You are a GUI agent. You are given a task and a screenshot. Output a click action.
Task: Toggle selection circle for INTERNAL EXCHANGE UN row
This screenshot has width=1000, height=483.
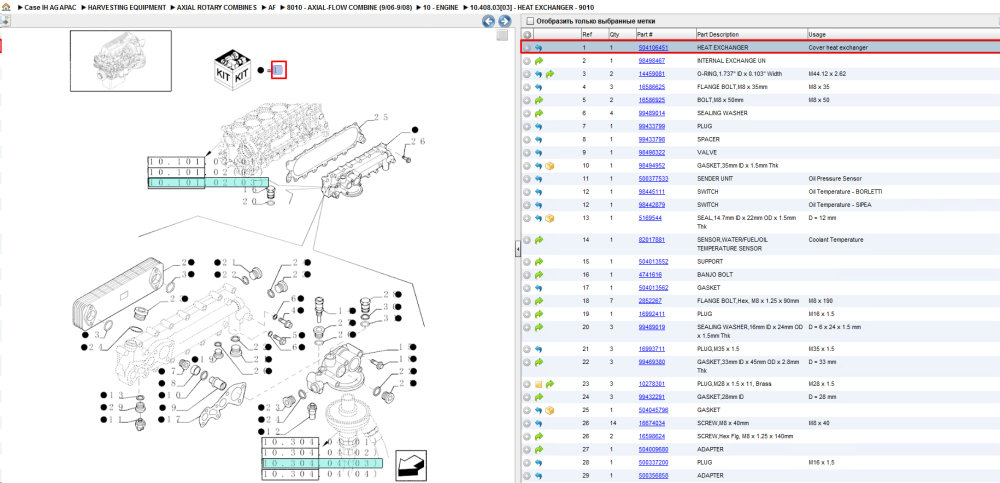tap(527, 61)
